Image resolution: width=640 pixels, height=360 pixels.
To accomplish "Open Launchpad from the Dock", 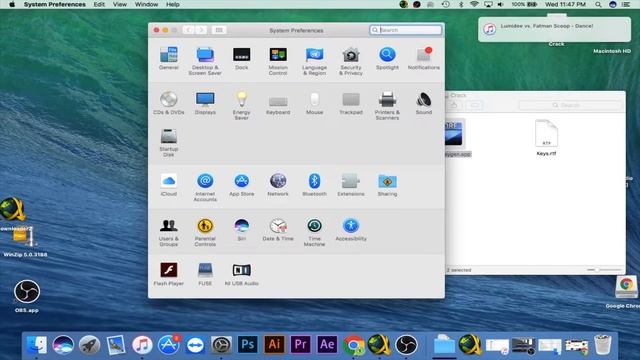I will pos(89,344).
